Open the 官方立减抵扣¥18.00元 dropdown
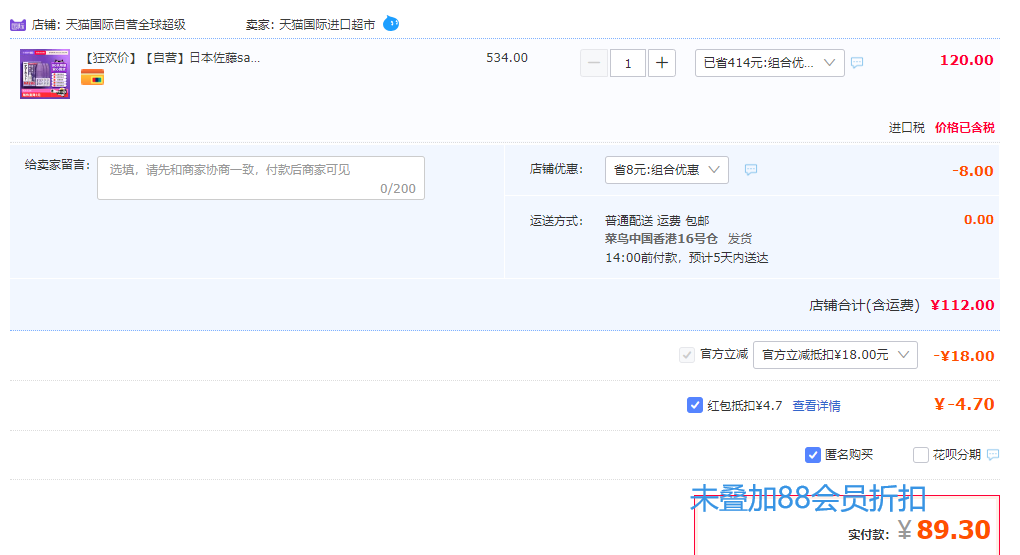 (835, 355)
